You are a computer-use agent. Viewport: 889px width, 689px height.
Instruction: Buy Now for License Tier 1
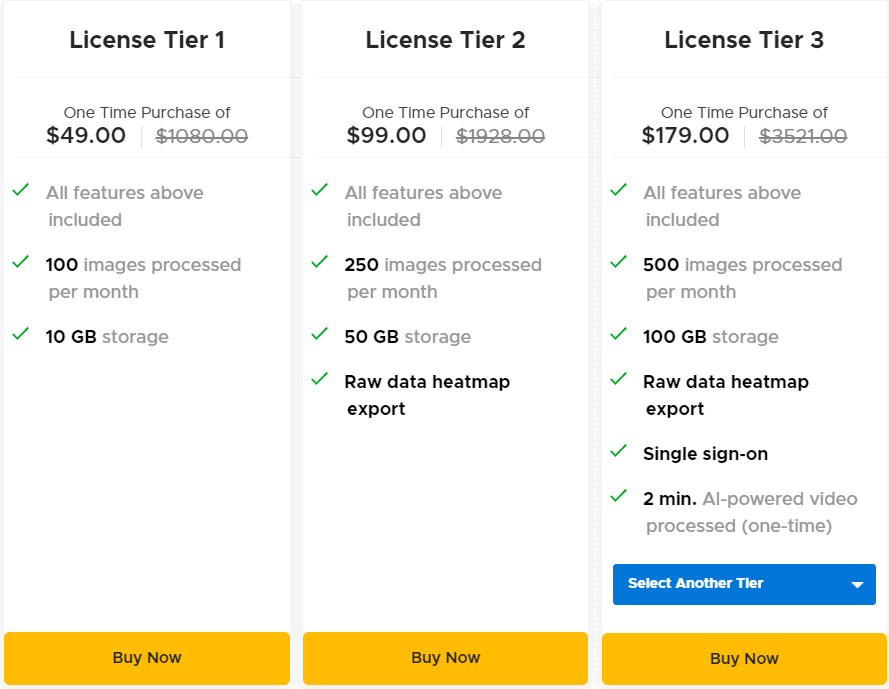pyautogui.click(x=147, y=657)
